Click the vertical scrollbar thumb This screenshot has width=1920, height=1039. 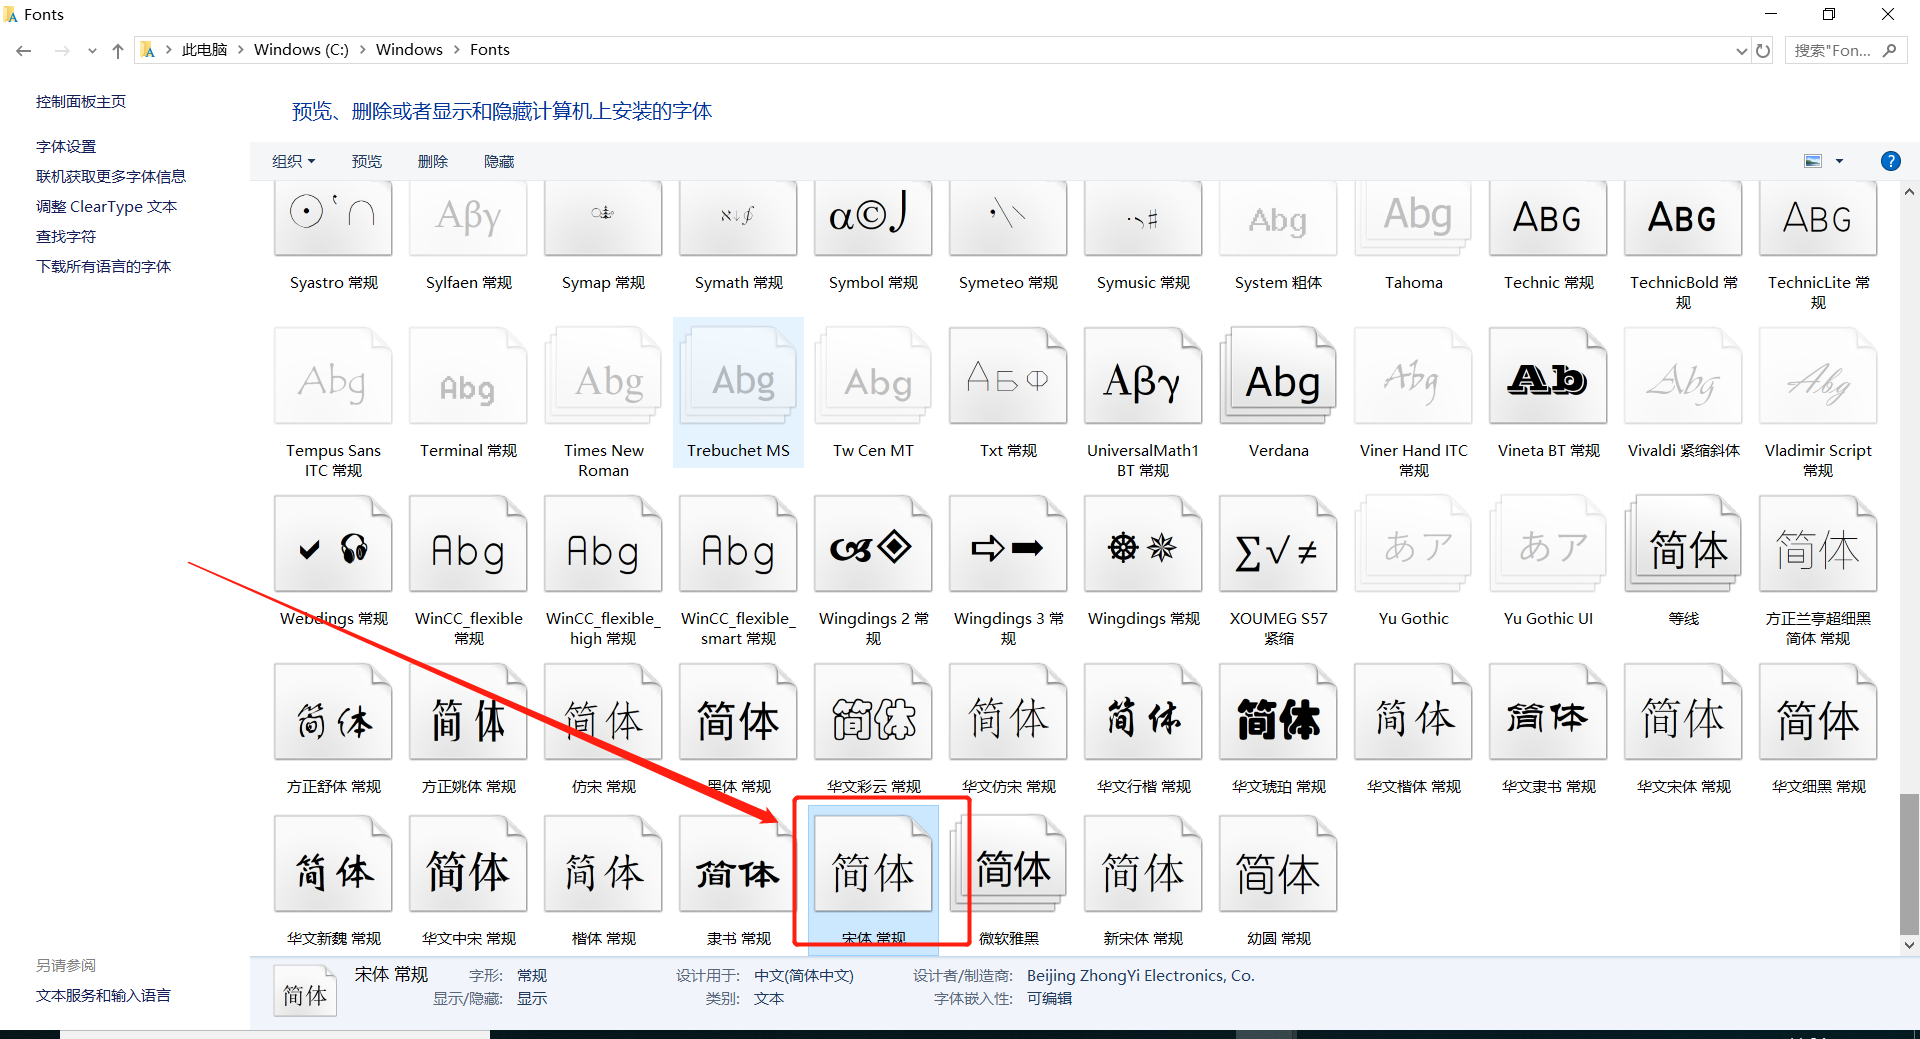point(1909,864)
